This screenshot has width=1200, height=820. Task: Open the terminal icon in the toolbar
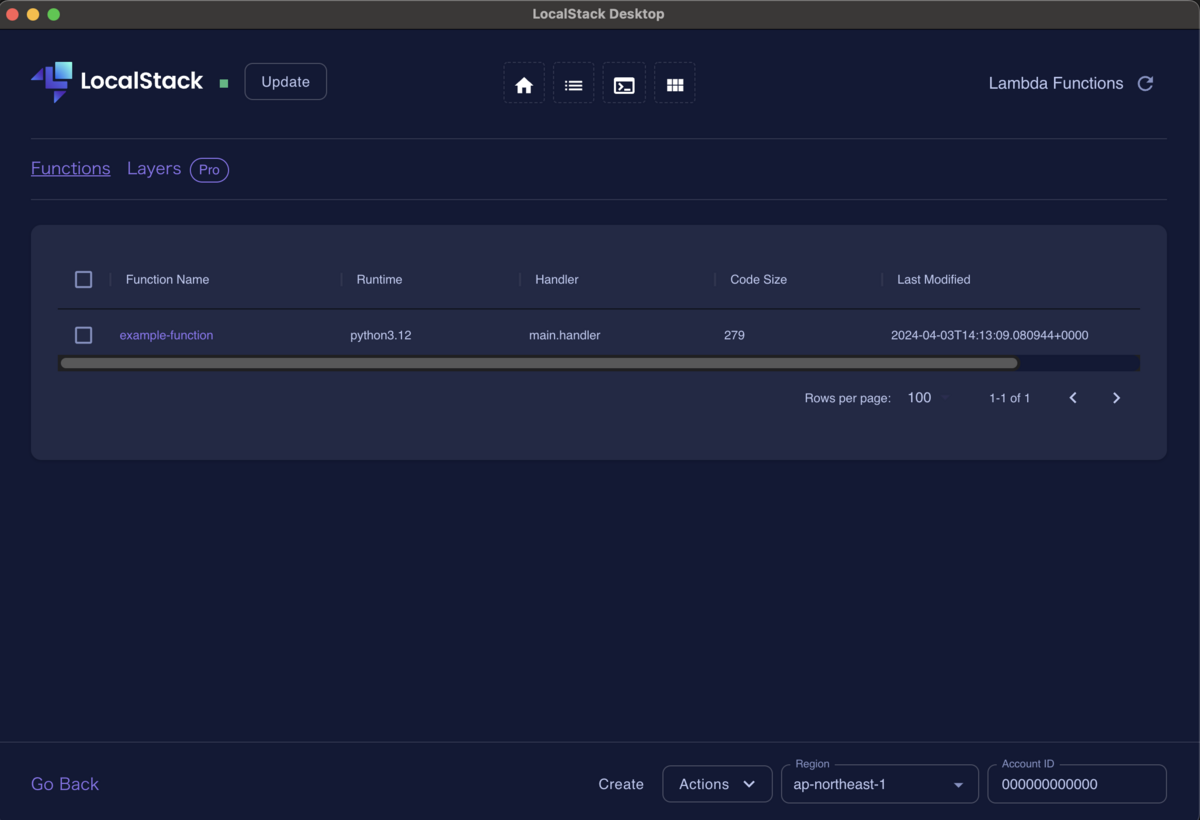tap(624, 82)
